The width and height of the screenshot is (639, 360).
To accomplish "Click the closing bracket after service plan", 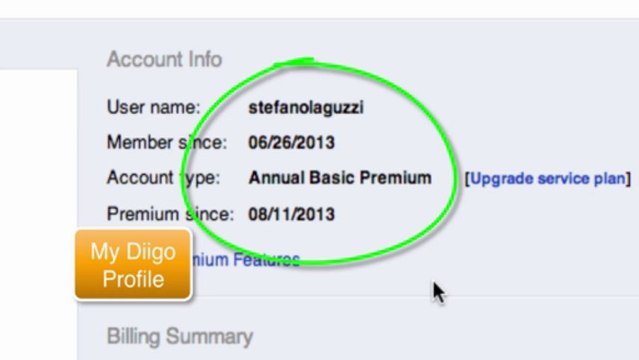I will pos(628,179).
